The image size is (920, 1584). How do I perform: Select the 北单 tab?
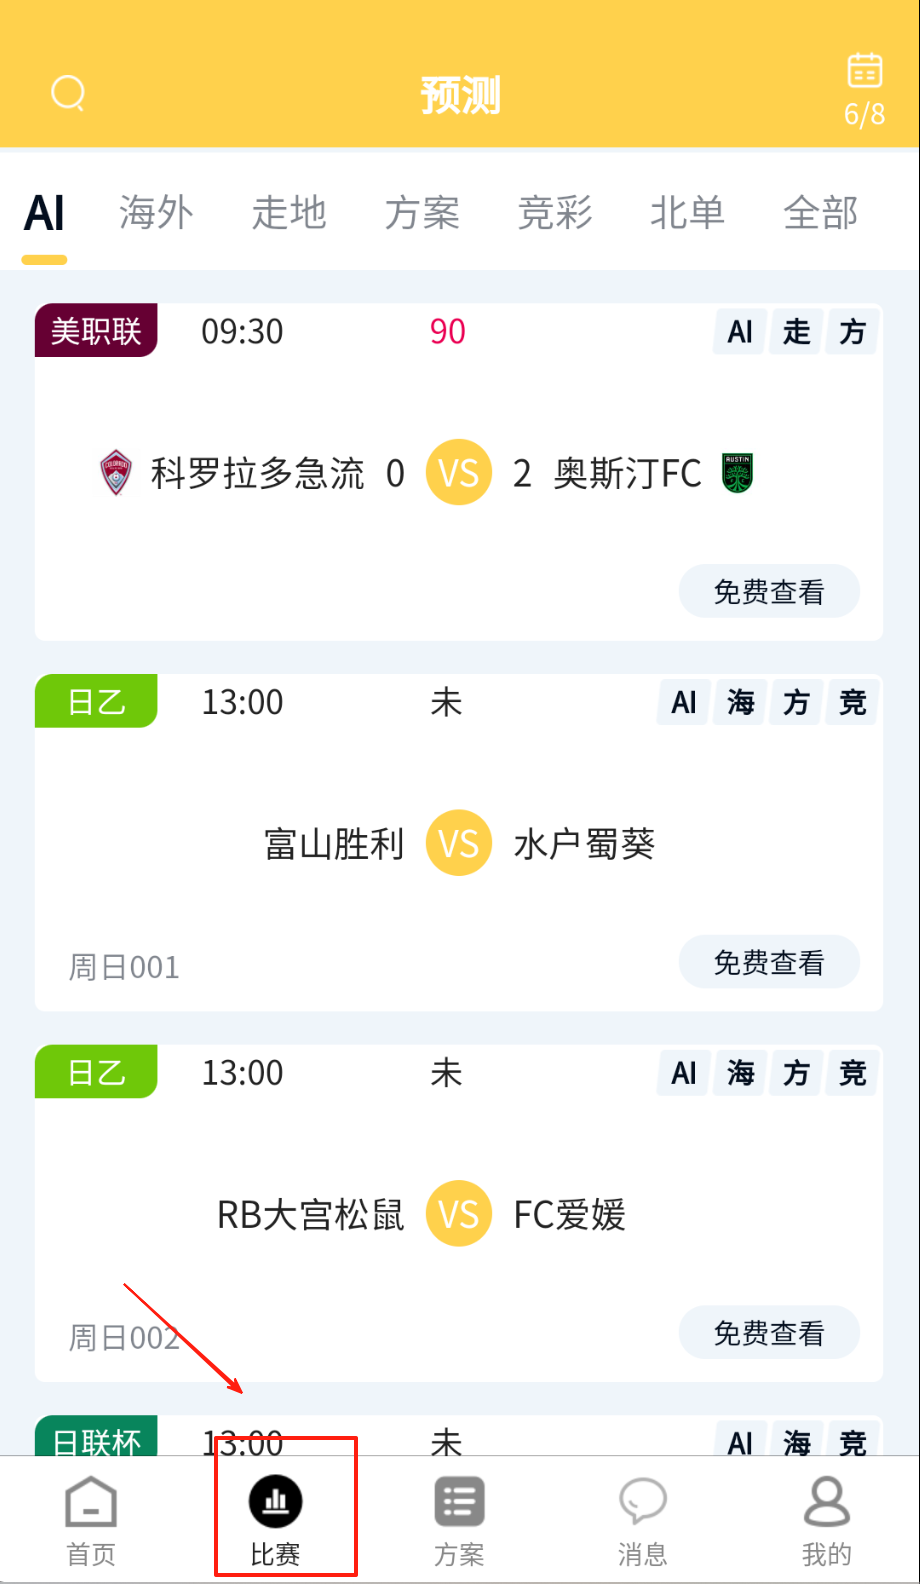[x=687, y=213]
